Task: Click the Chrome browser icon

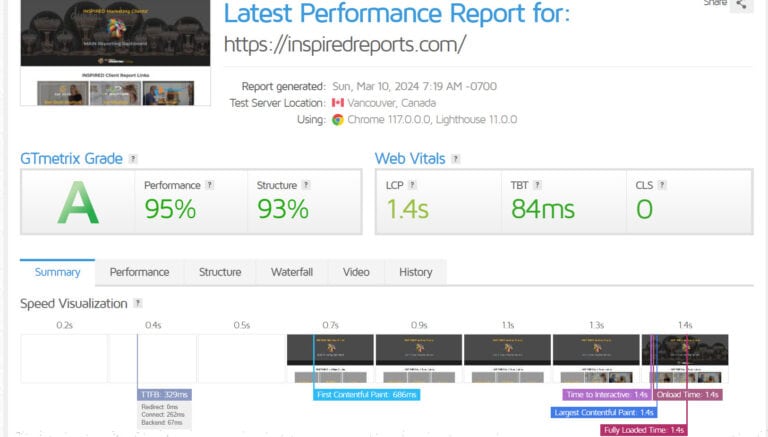Action: [x=338, y=120]
